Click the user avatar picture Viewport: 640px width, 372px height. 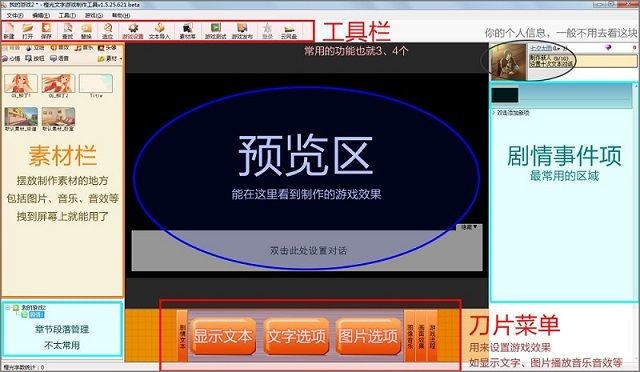[509, 62]
